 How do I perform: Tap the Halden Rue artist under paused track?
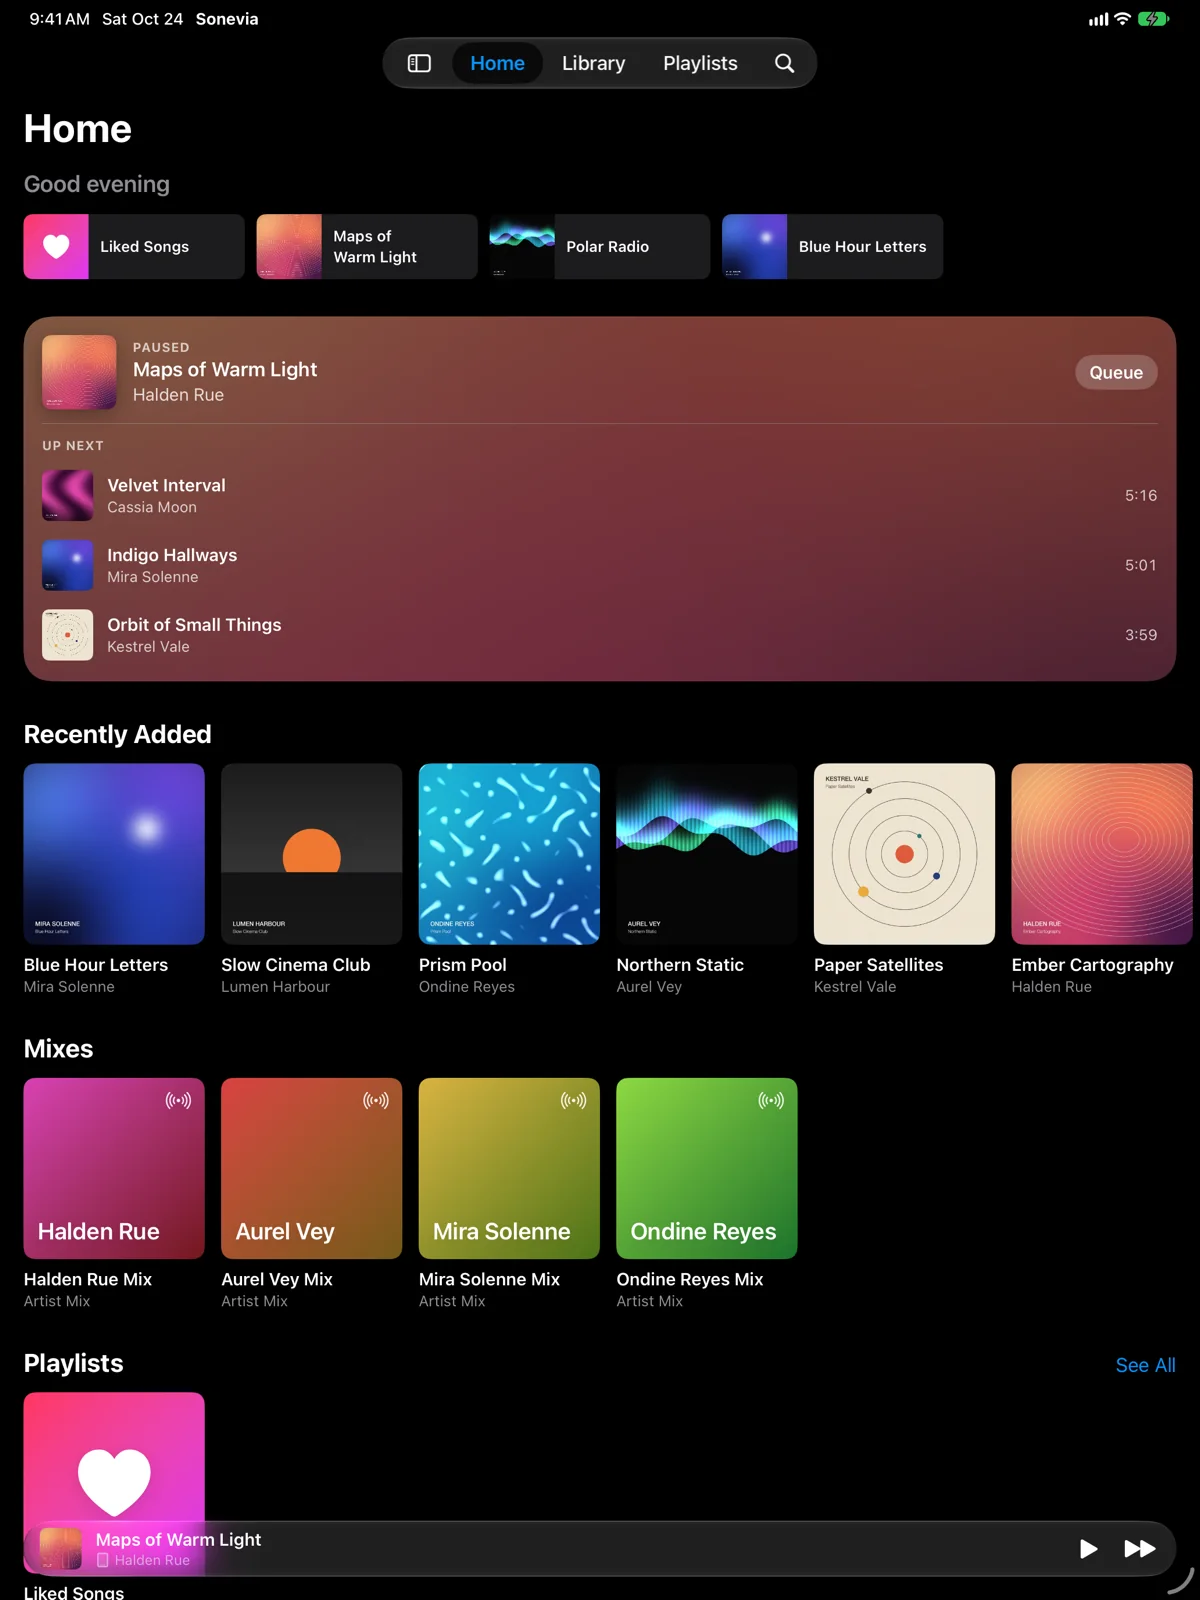pos(178,395)
